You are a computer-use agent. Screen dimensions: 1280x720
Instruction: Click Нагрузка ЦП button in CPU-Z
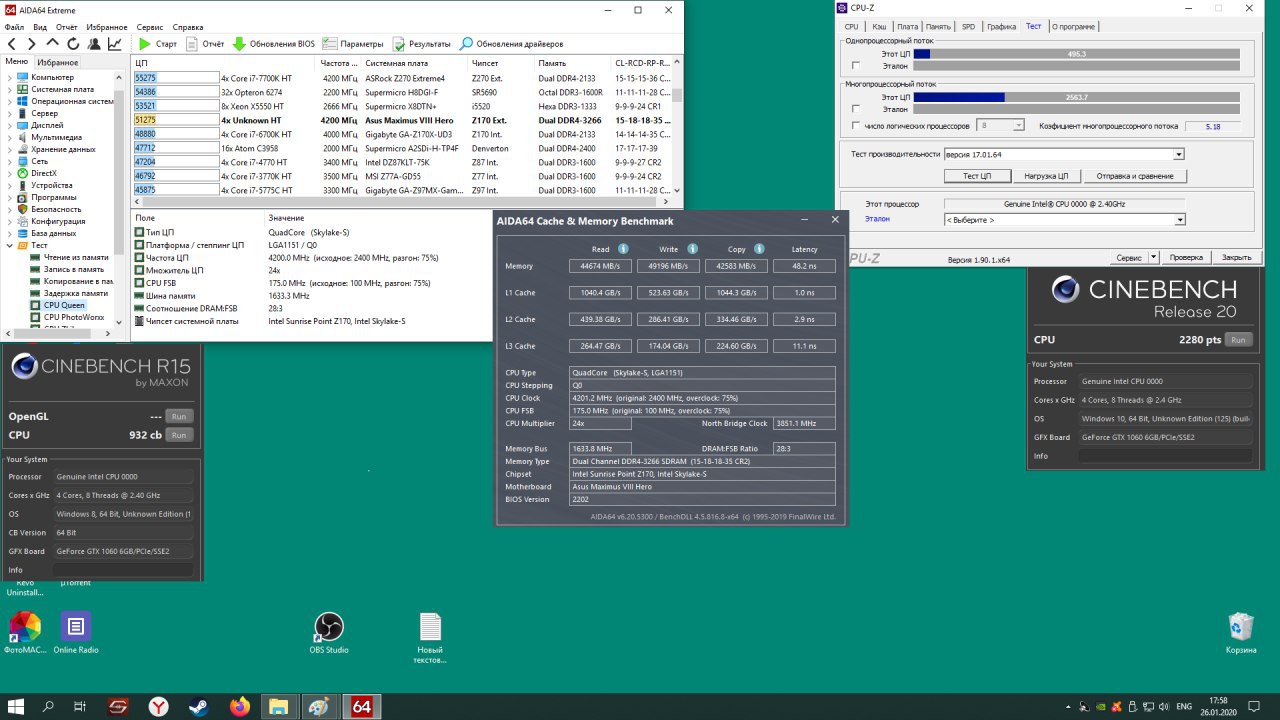[x=1046, y=176]
